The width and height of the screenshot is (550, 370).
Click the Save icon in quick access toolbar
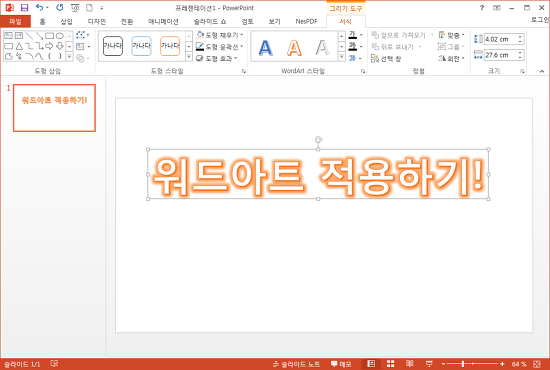[x=24, y=8]
